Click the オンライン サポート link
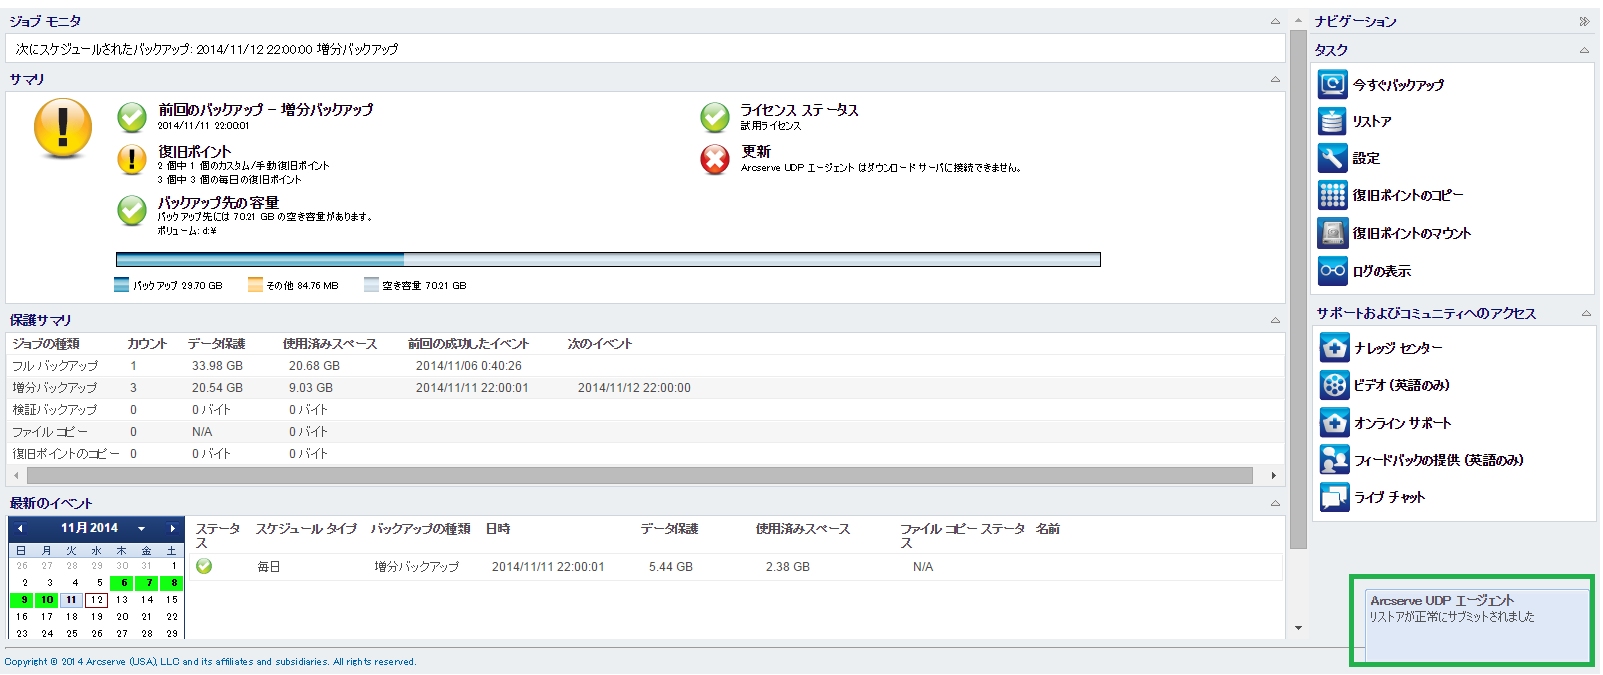The width and height of the screenshot is (1603, 675). coord(1402,423)
